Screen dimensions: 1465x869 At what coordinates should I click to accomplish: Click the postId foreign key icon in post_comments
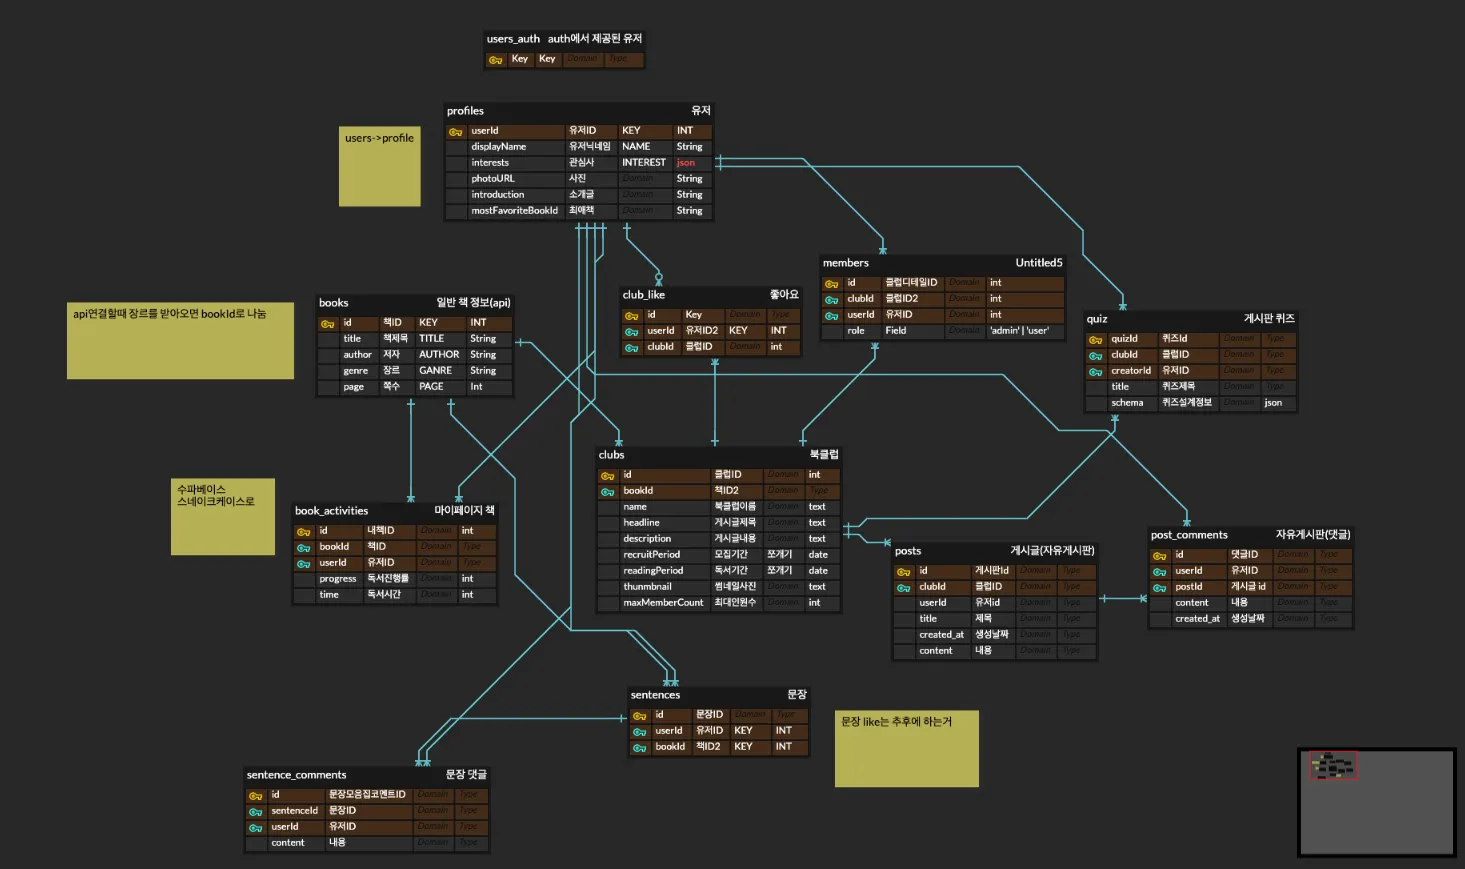coord(1160,588)
